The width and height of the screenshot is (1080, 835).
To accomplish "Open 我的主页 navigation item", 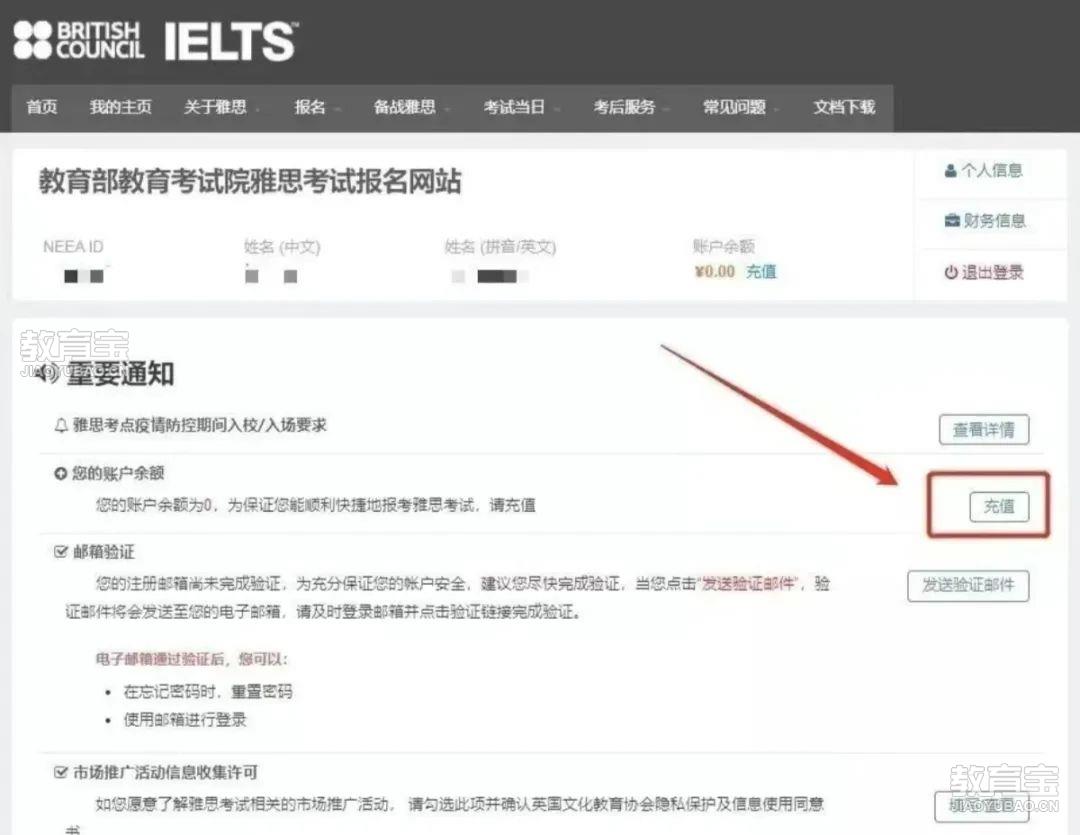I will (x=121, y=107).
